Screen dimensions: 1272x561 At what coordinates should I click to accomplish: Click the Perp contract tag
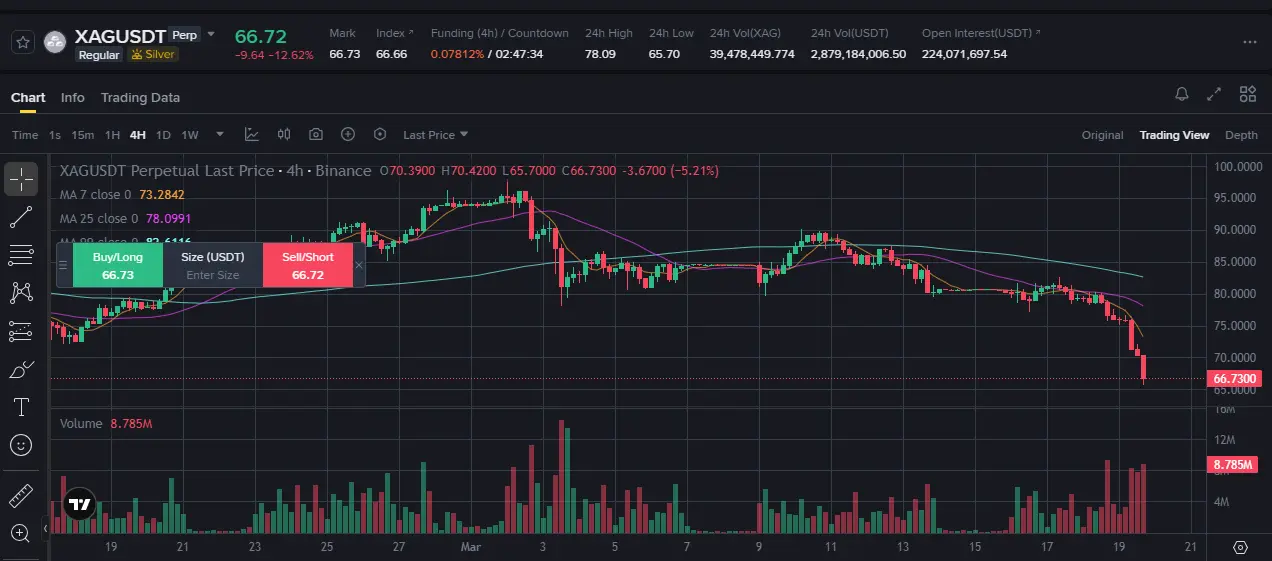184,35
